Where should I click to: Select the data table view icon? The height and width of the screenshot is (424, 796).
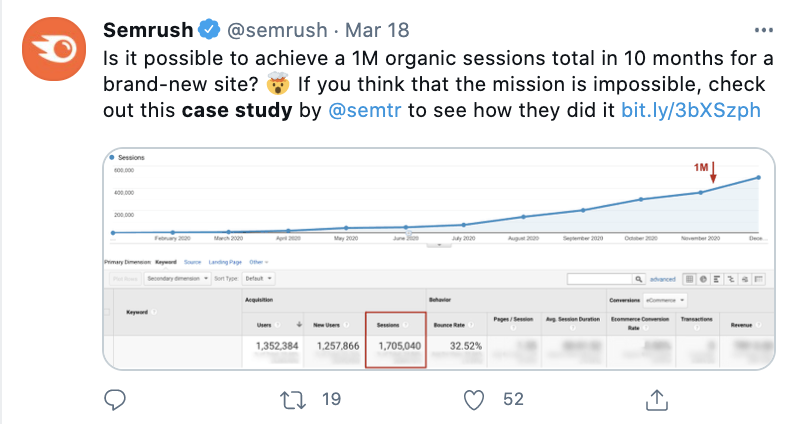click(689, 279)
